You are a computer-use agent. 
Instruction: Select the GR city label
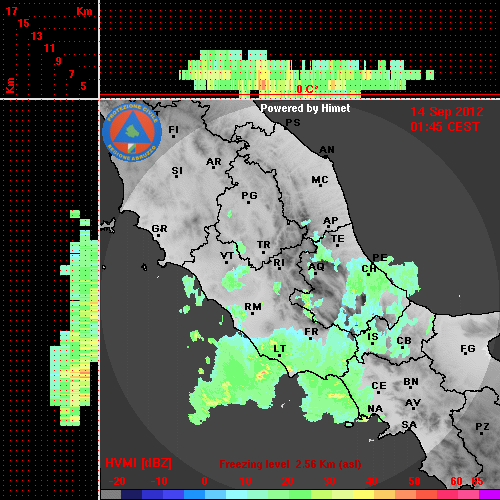click(x=159, y=229)
